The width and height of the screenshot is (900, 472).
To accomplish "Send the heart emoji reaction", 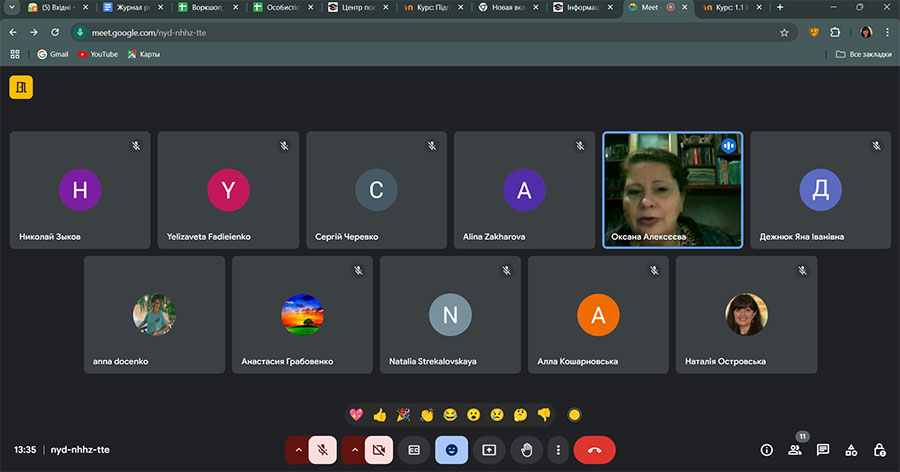I will coord(356,415).
